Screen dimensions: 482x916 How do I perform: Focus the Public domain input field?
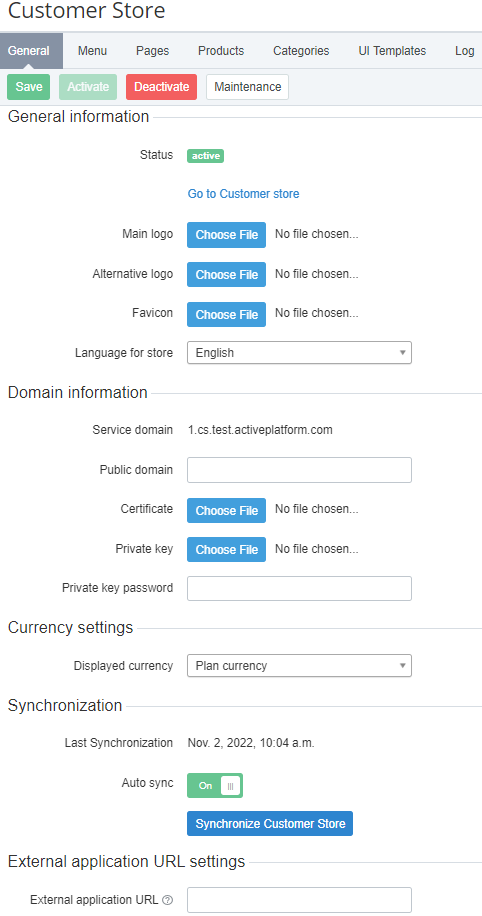(299, 470)
